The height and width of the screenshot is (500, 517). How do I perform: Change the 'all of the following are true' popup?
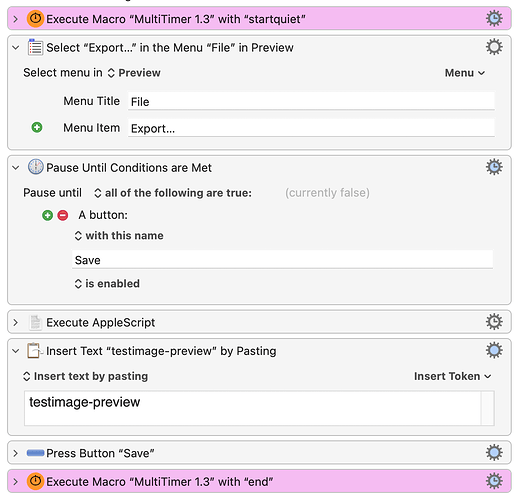click(x=173, y=193)
